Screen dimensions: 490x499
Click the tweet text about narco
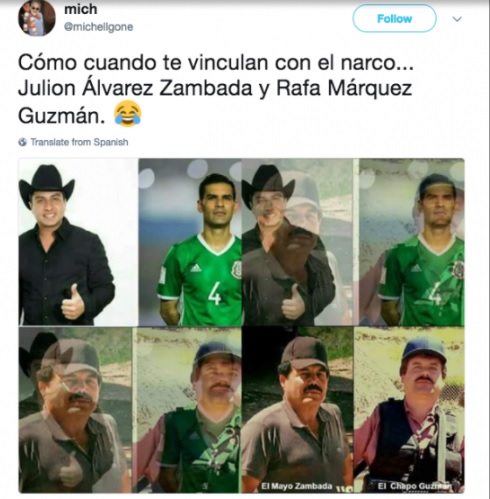(216, 89)
